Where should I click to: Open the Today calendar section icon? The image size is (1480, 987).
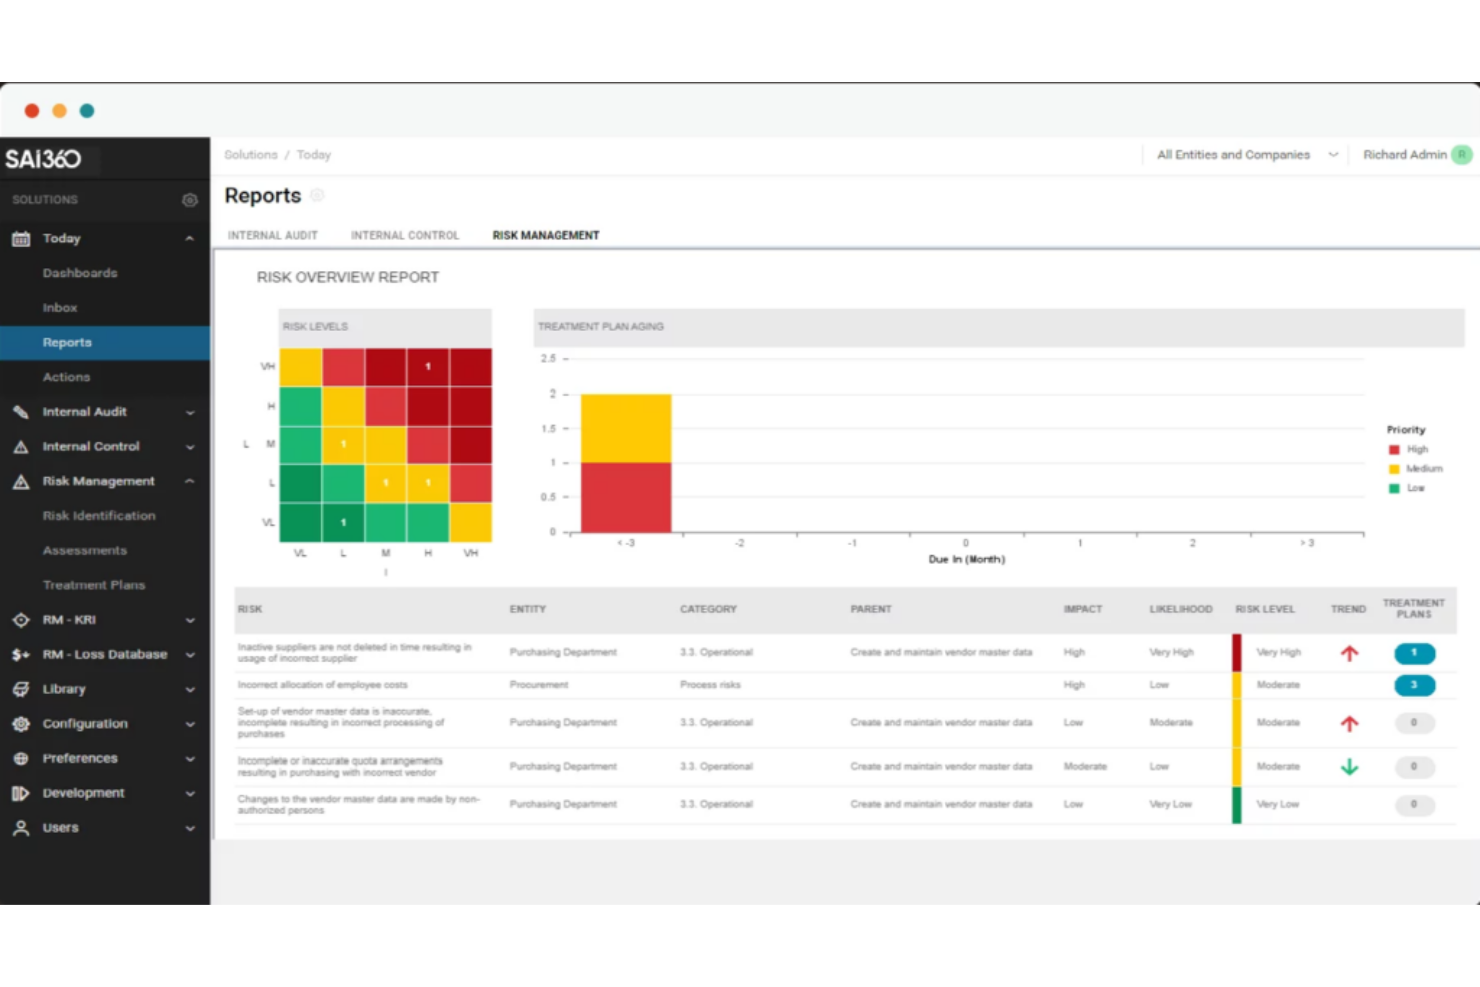pos(21,238)
